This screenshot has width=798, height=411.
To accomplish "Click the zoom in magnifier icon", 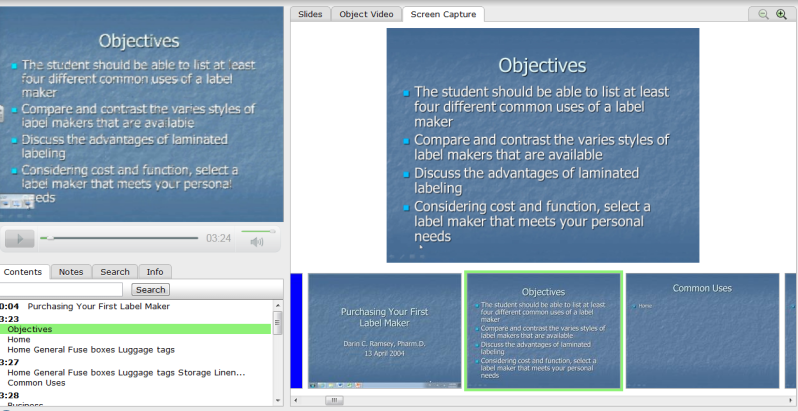I will 781,14.
